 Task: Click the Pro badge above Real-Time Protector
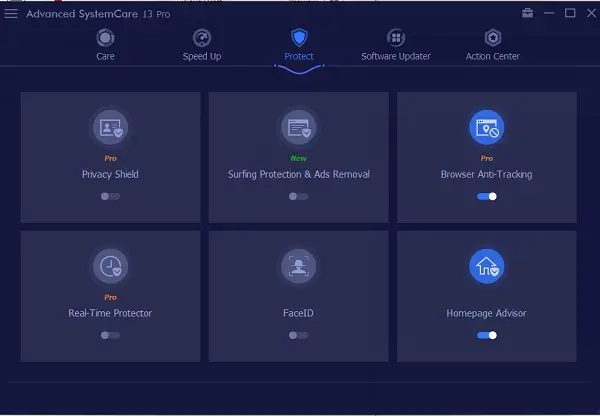(x=110, y=297)
